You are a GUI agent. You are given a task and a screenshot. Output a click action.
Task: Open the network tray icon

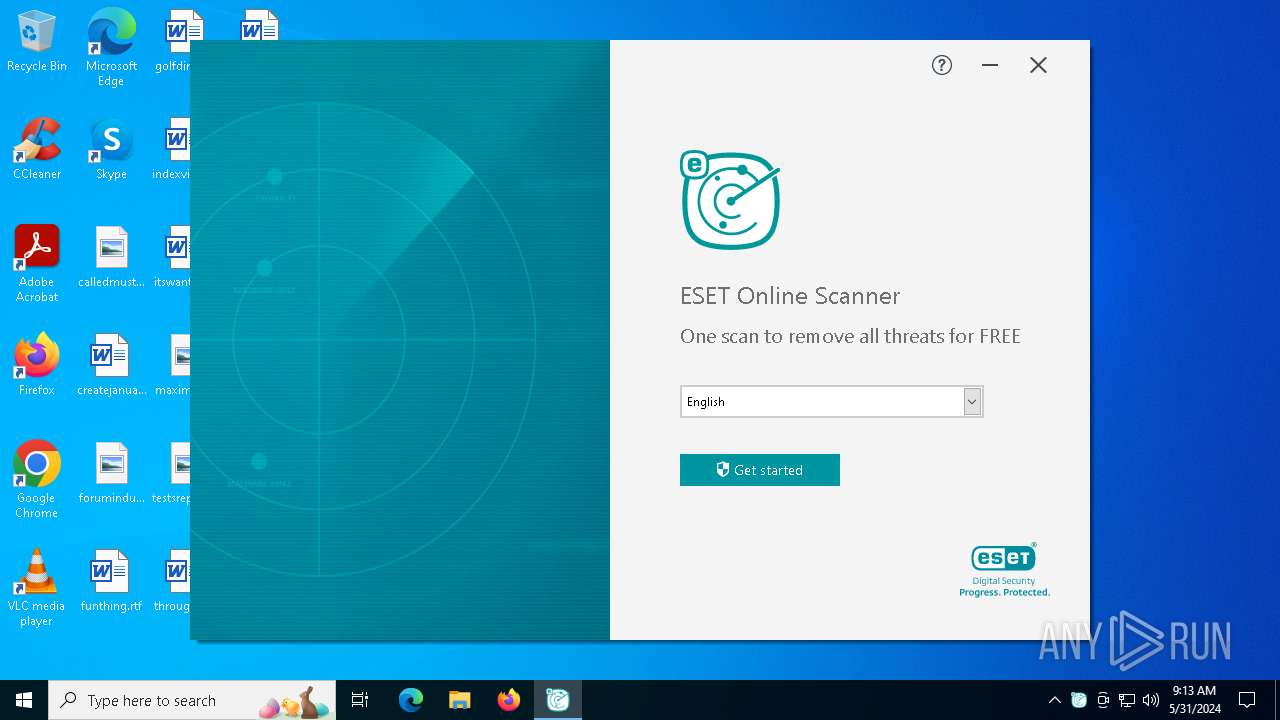pos(1127,700)
